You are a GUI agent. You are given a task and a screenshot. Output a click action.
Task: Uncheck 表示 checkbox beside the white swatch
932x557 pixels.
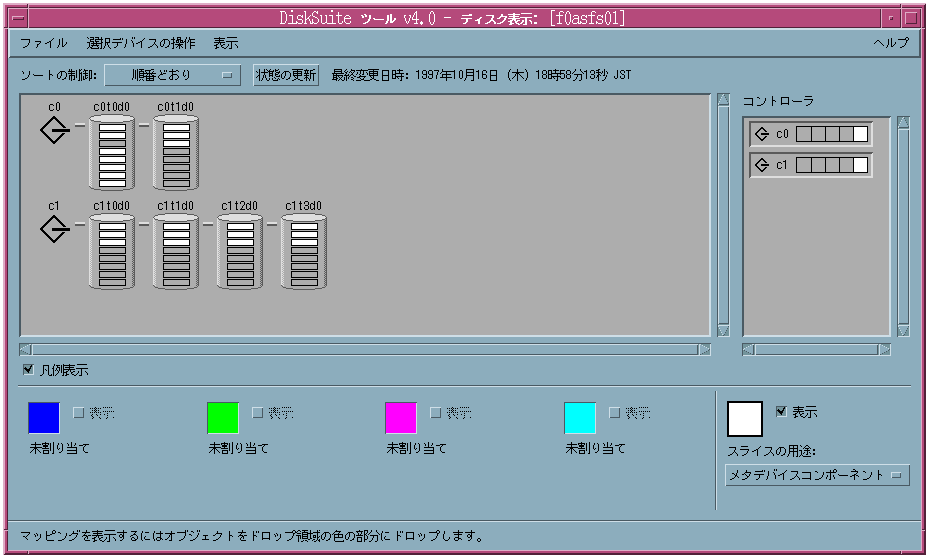tap(782, 411)
